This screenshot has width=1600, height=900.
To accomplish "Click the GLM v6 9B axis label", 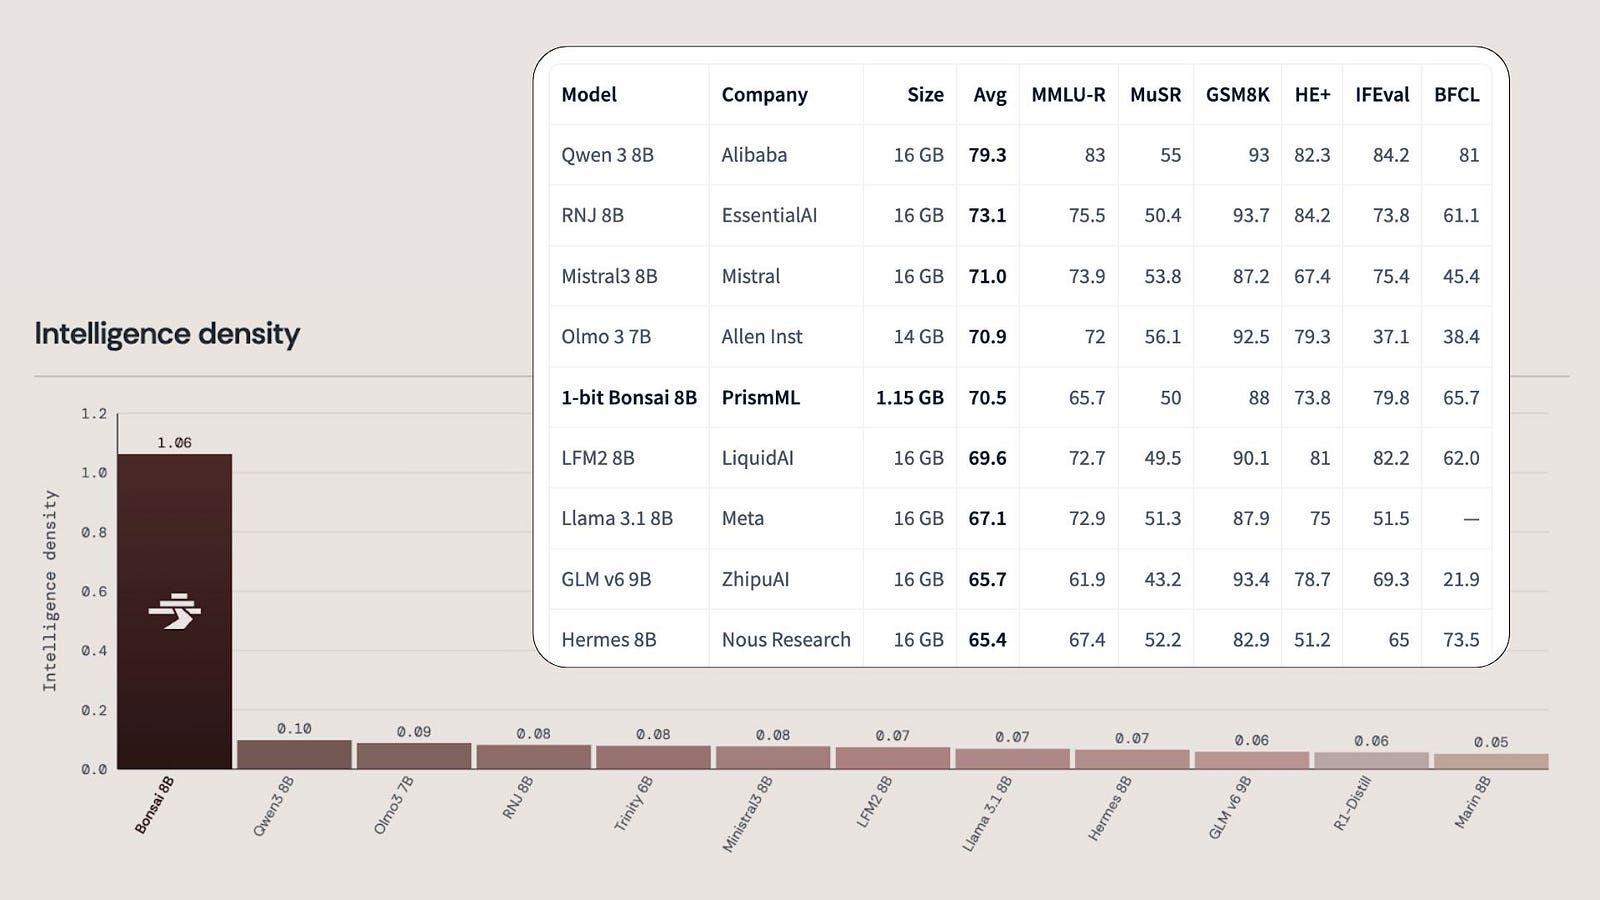I will [x=1230, y=808].
